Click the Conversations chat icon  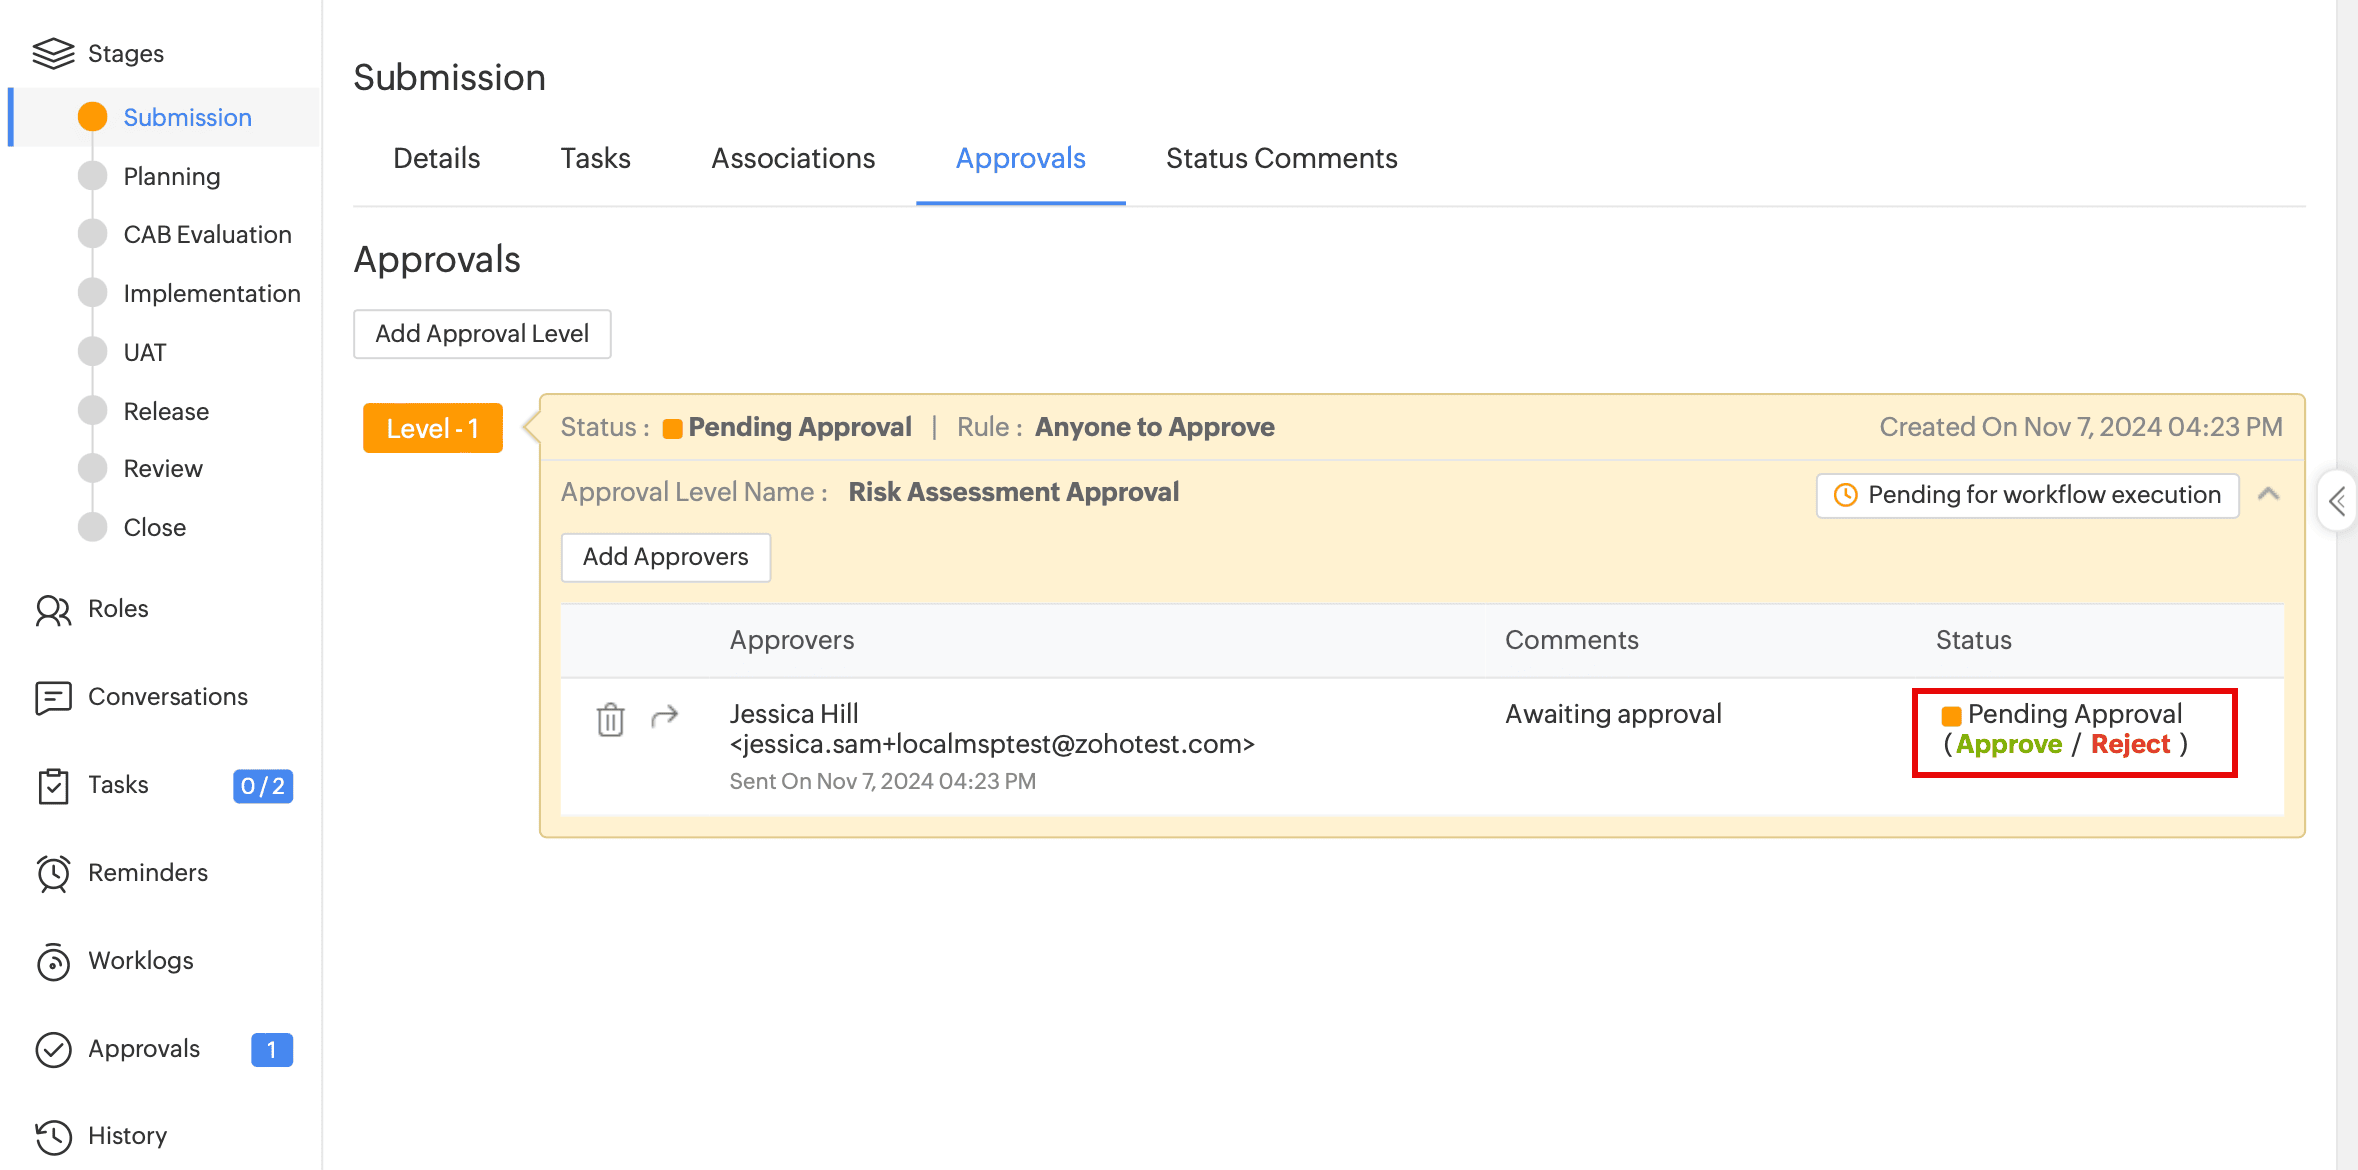(53, 697)
